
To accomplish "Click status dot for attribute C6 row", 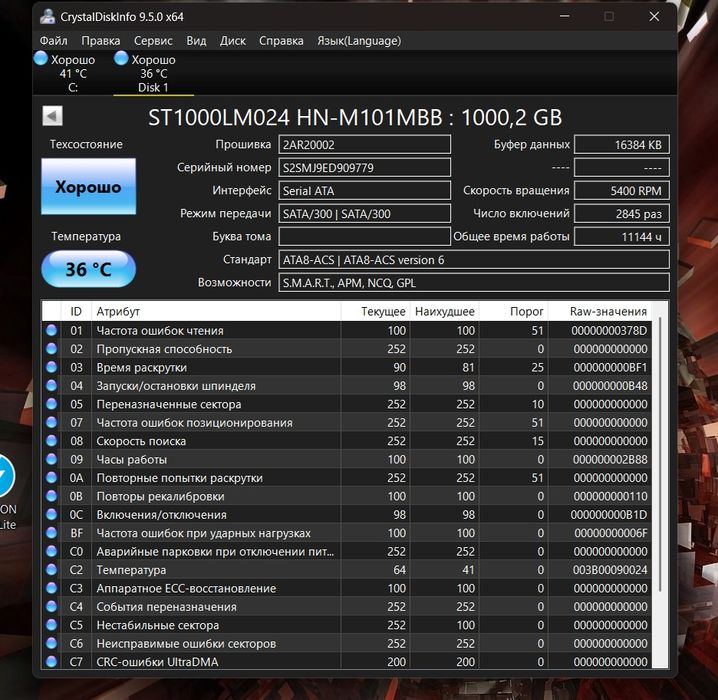I will coord(51,643).
